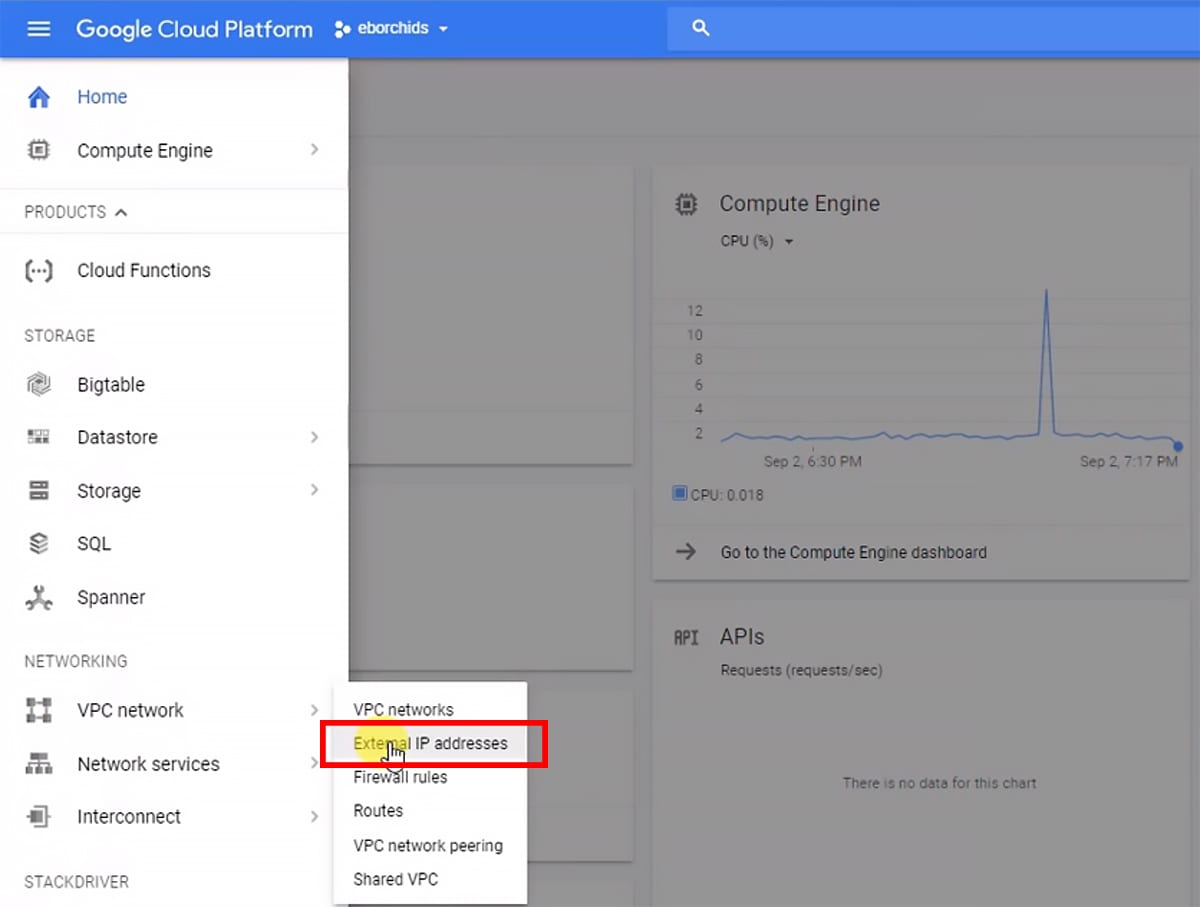
Task: Click the Google Cloud Platform logo text
Action: pyautogui.click(x=194, y=29)
